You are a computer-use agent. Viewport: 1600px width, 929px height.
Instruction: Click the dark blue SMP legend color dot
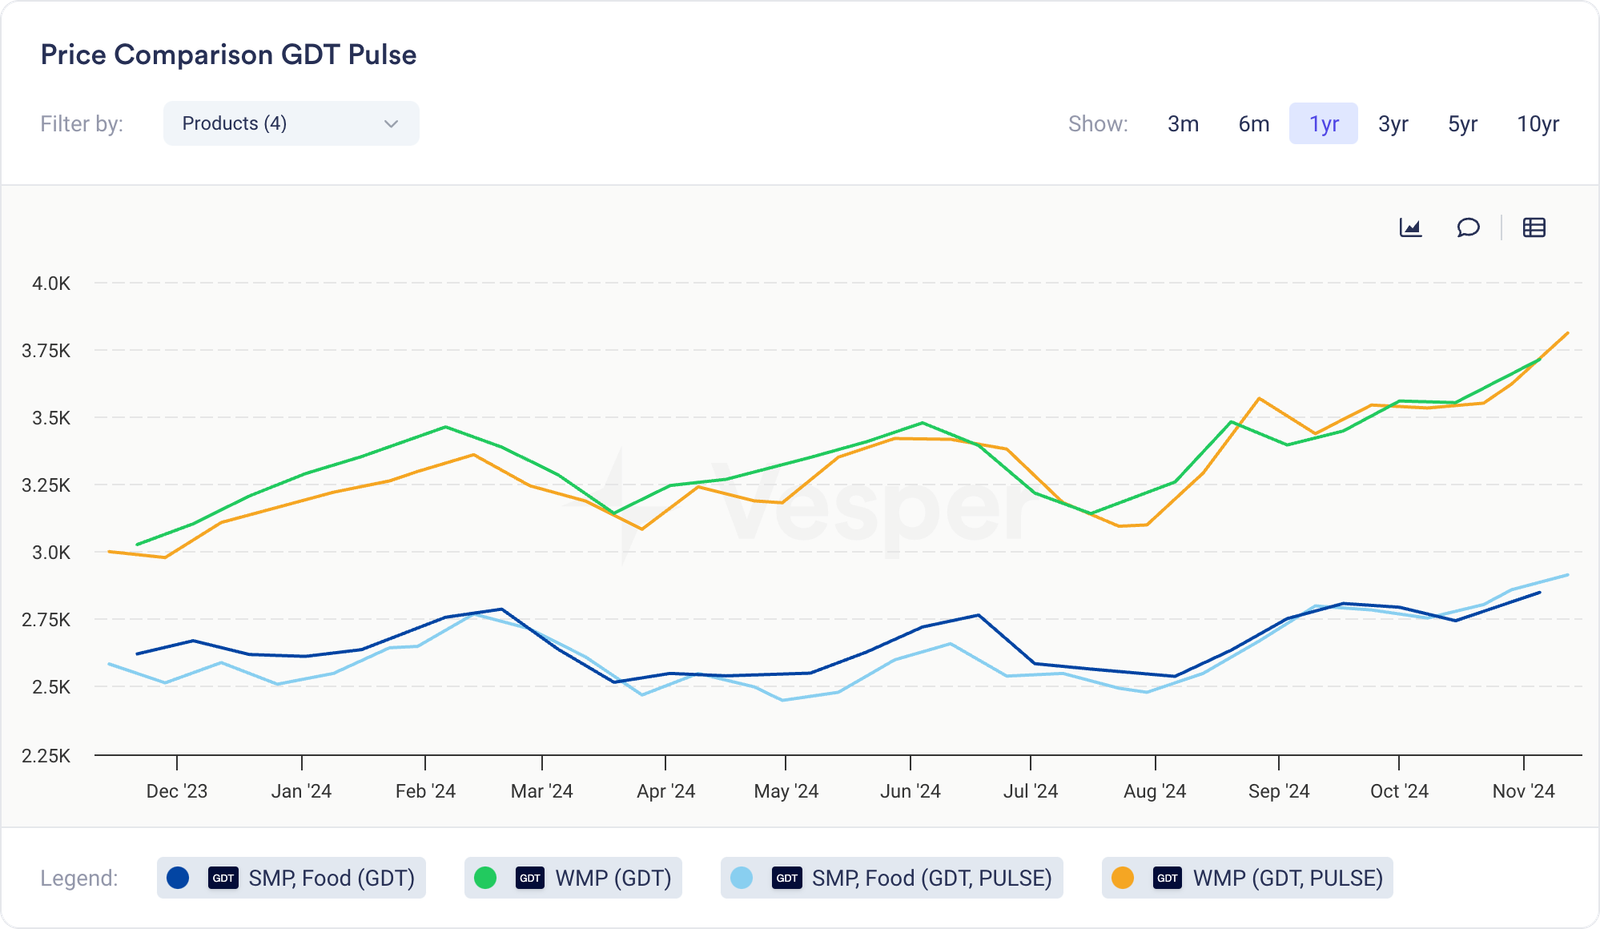pos(178,878)
